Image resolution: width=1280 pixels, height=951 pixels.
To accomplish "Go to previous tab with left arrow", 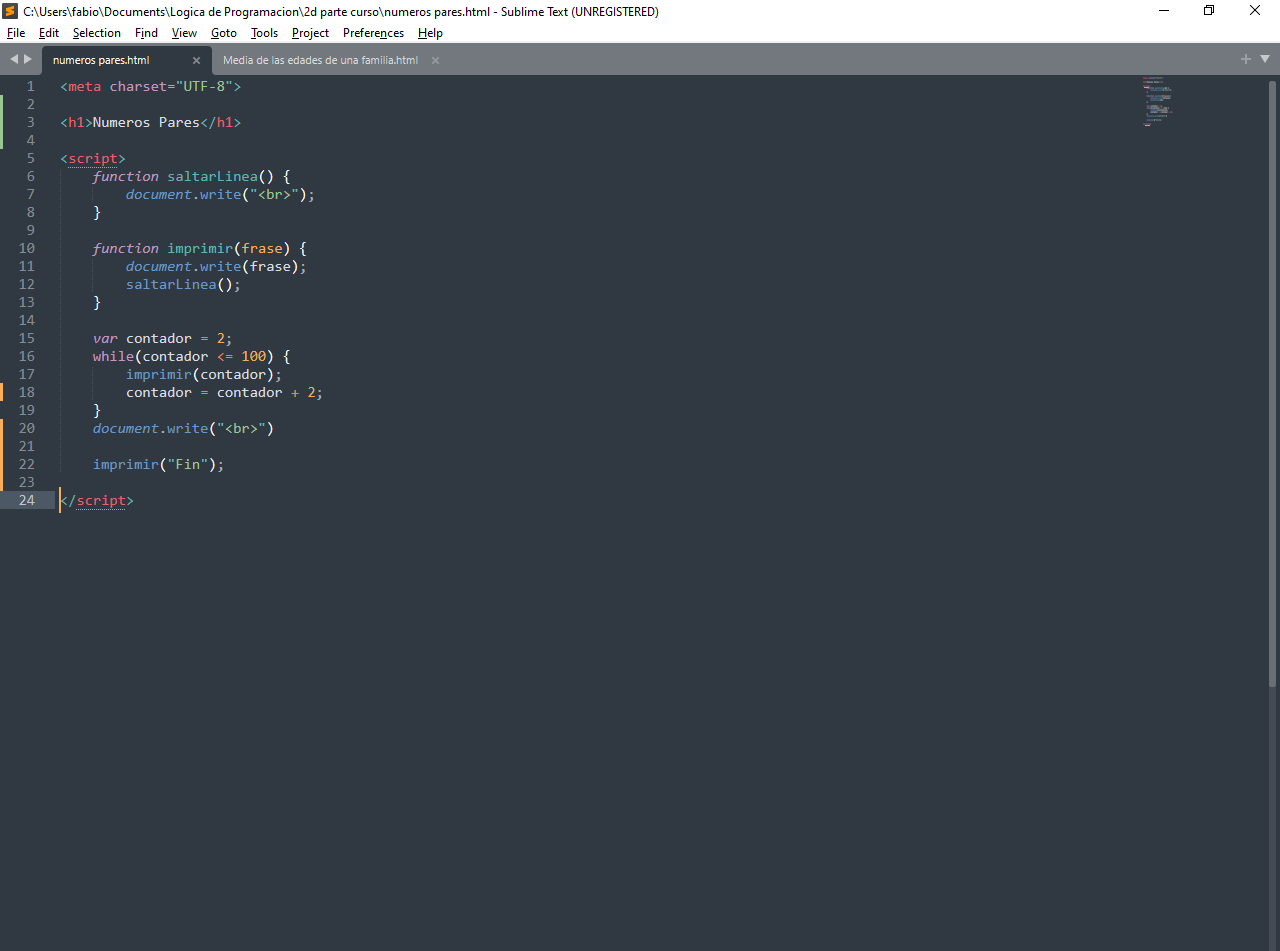I will pos(14,59).
